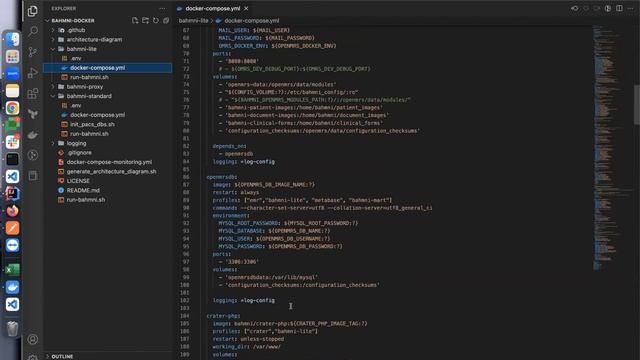The height and width of the screenshot is (360, 640).
Task: Collapse all folders in Explorer
Action: point(166,20)
